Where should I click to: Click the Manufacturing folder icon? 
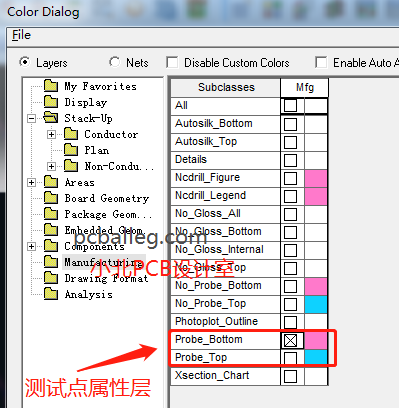pyautogui.click(x=51, y=262)
